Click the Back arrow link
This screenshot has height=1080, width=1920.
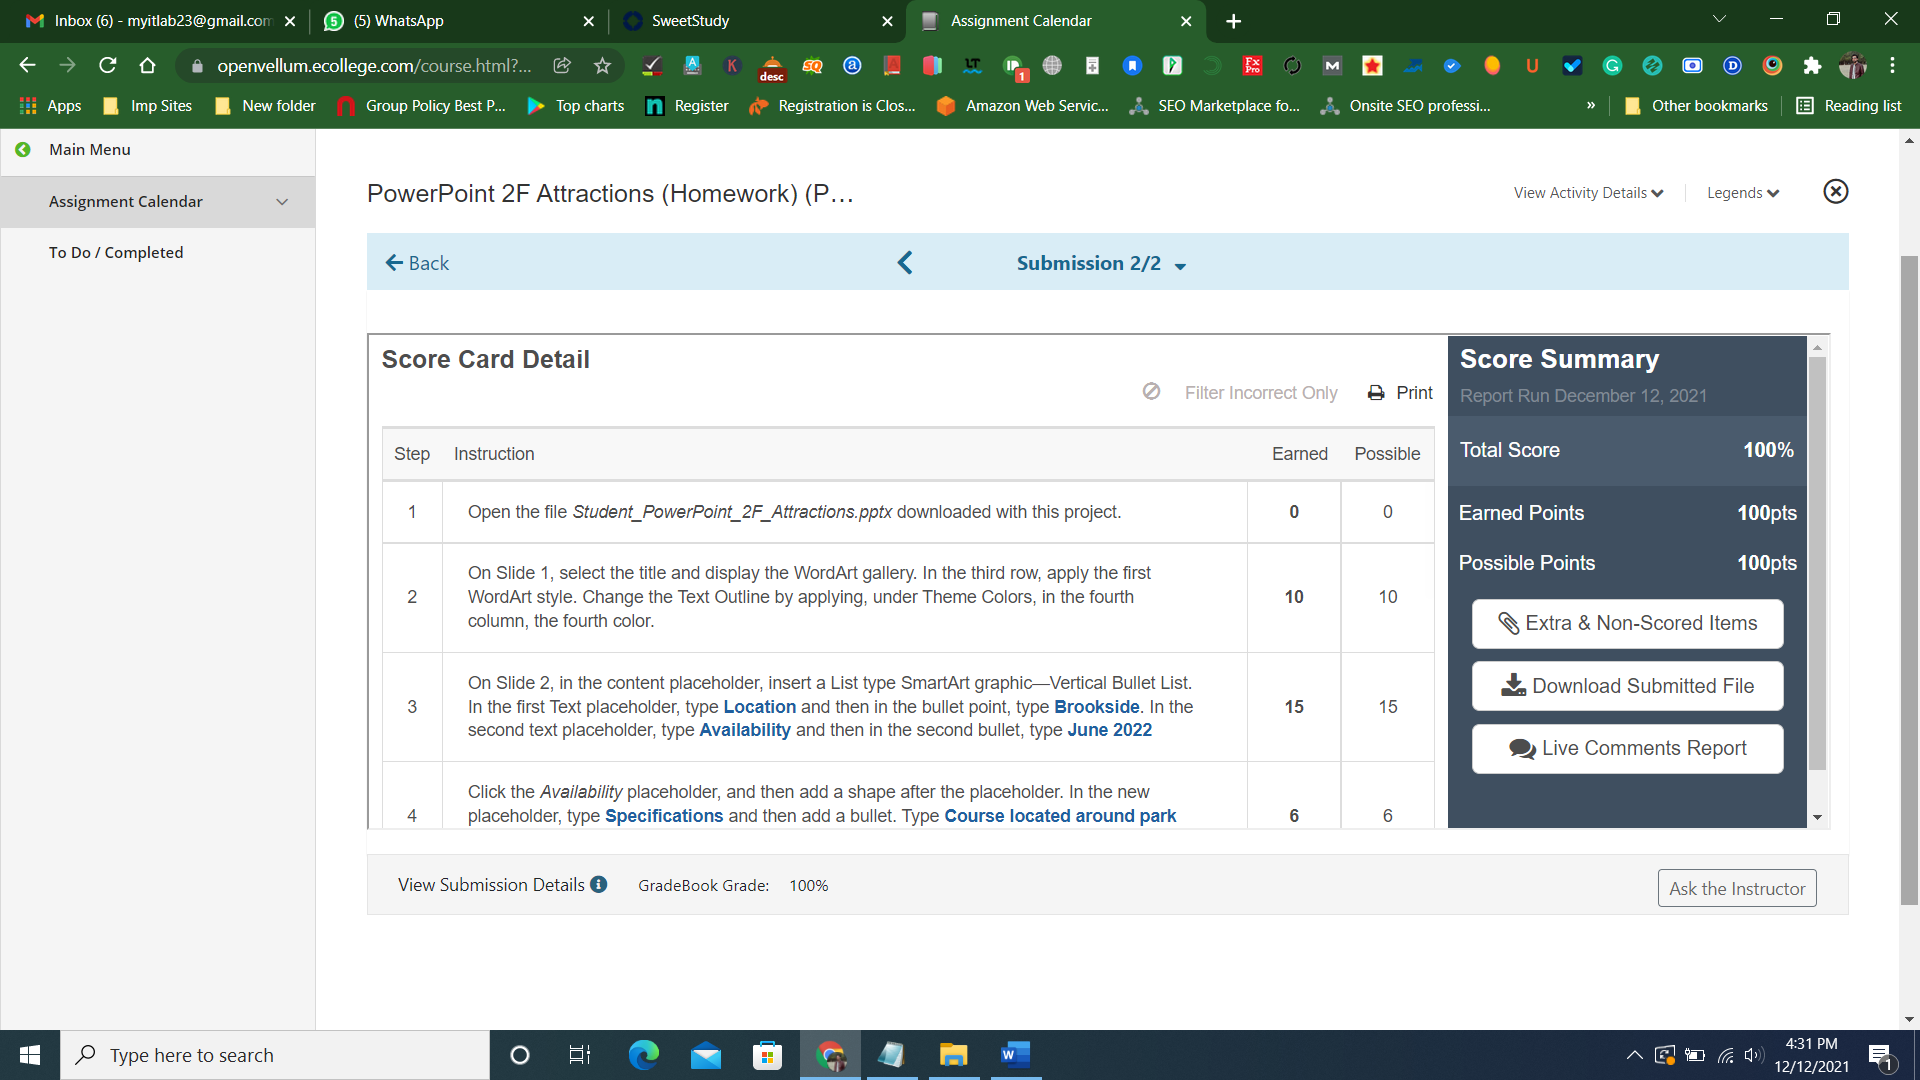pos(417,263)
